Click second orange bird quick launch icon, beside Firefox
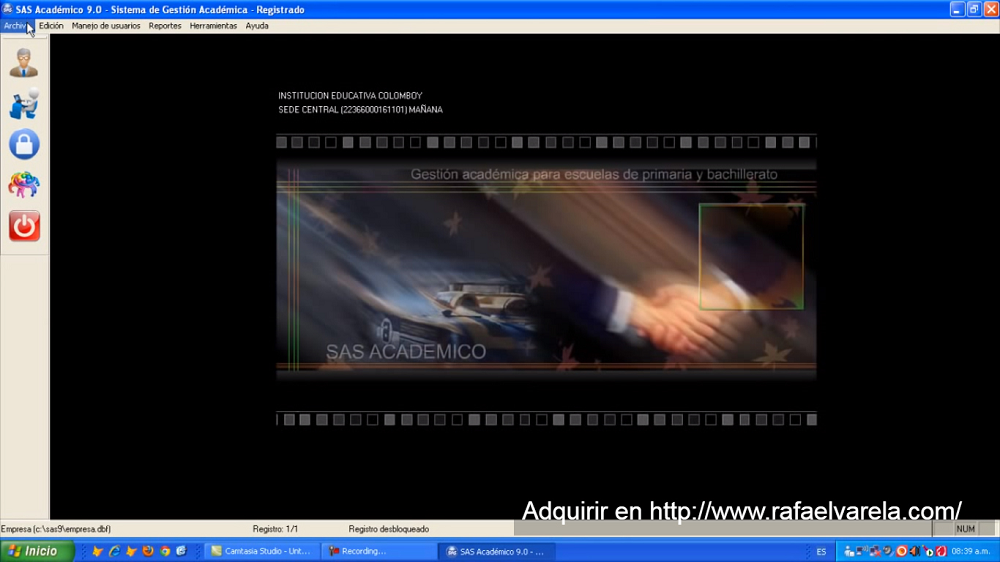Viewport: 1000px width, 562px height. [131, 551]
